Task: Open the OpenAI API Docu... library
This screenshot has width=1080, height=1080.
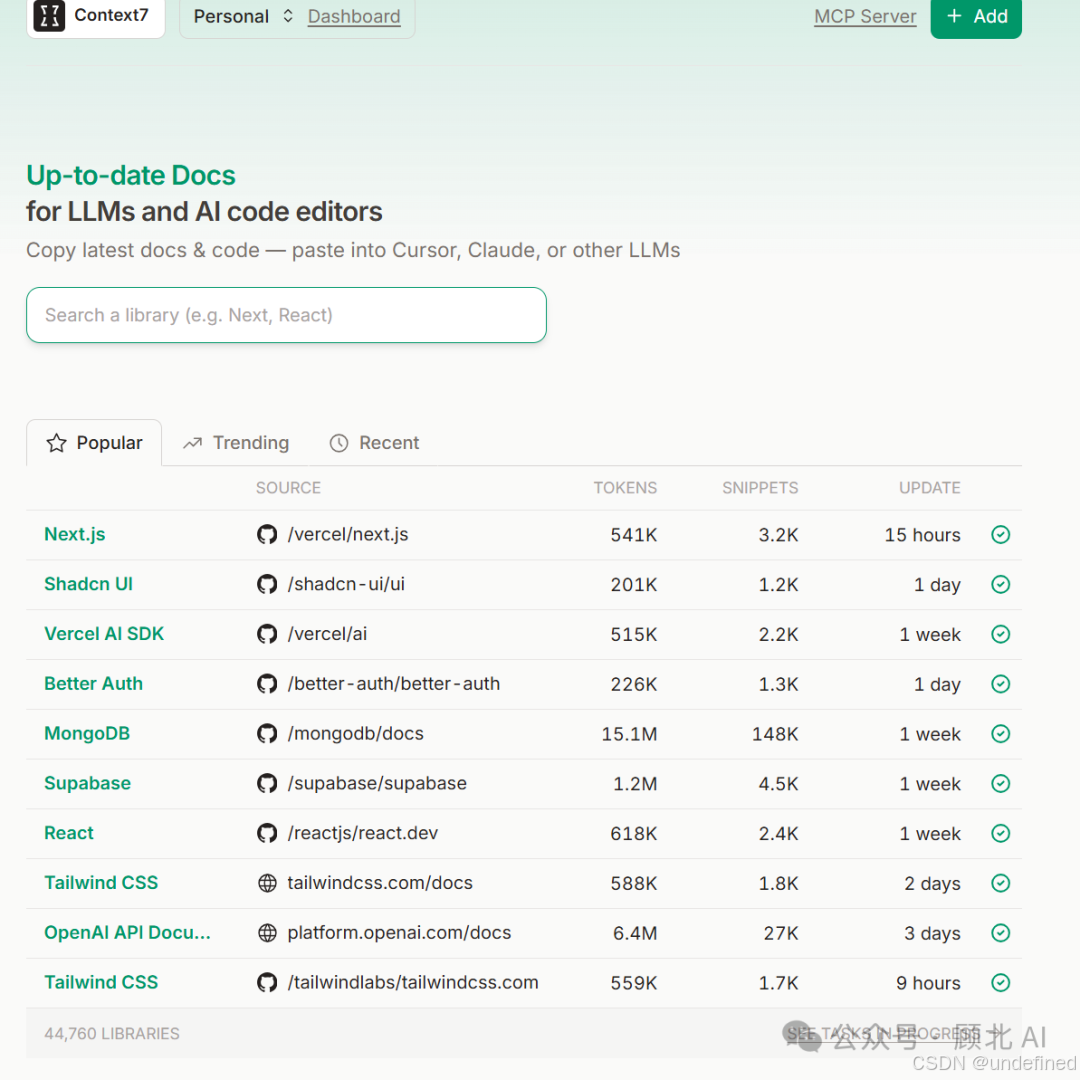Action: 127,932
